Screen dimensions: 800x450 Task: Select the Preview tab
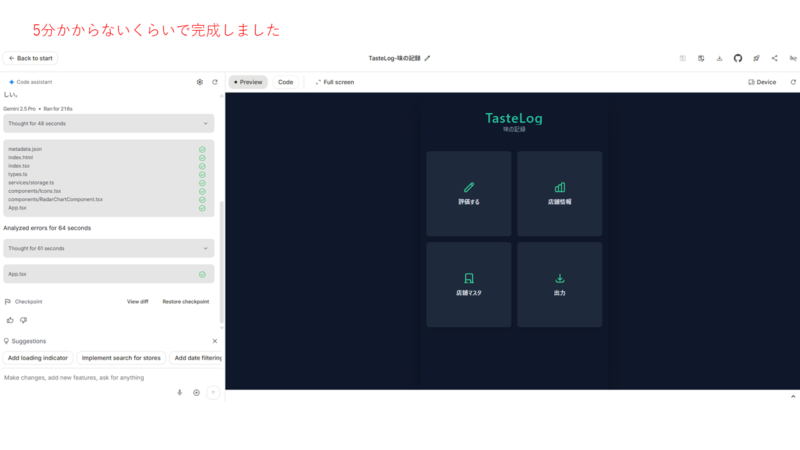248,82
